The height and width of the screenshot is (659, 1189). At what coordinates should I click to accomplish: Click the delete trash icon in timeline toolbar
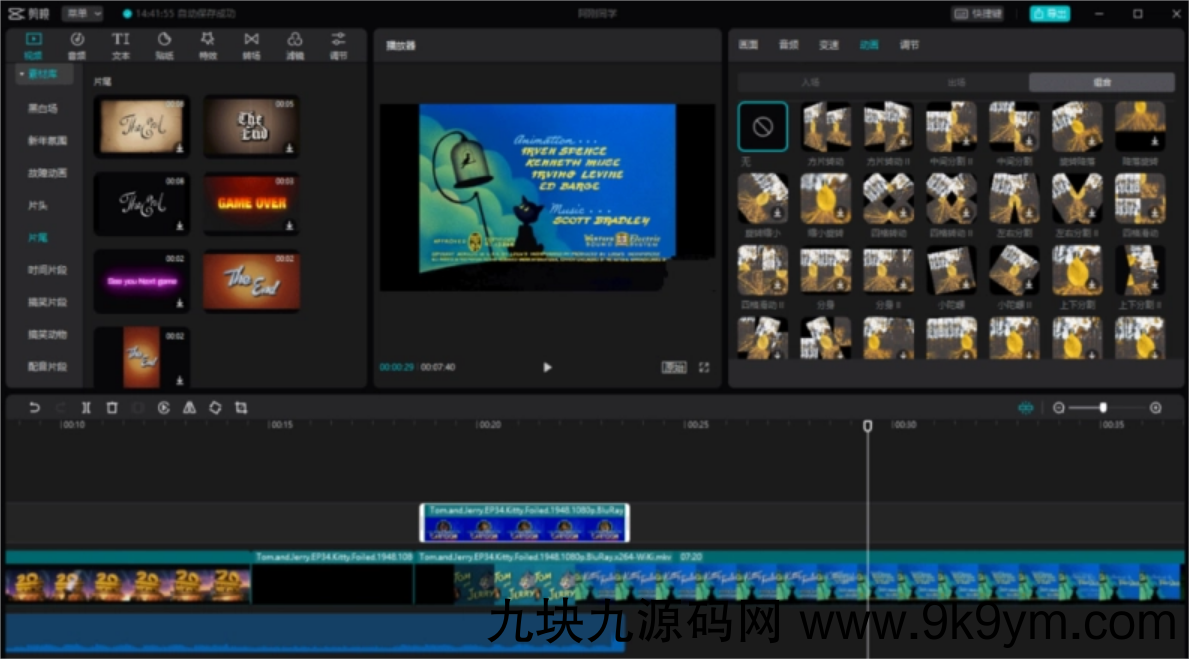click(x=112, y=408)
